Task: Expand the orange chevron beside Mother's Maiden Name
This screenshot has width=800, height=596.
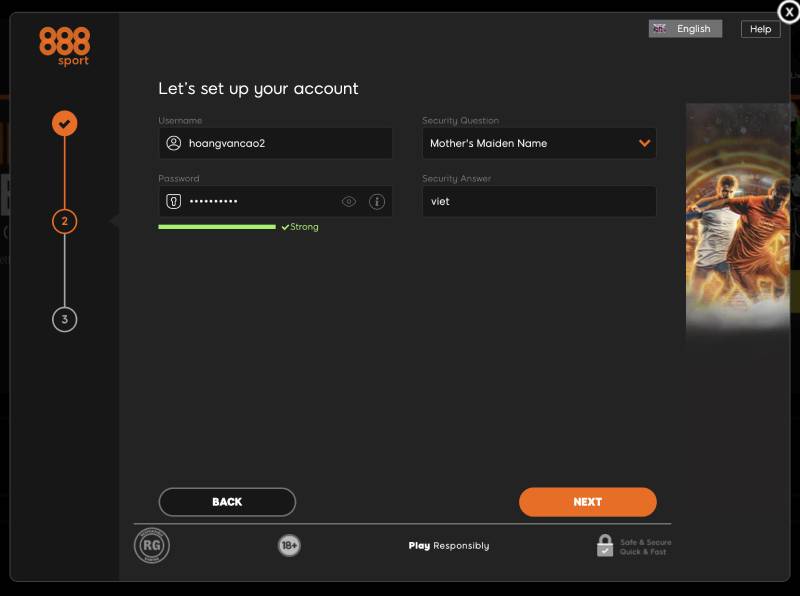Action: [644, 143]
